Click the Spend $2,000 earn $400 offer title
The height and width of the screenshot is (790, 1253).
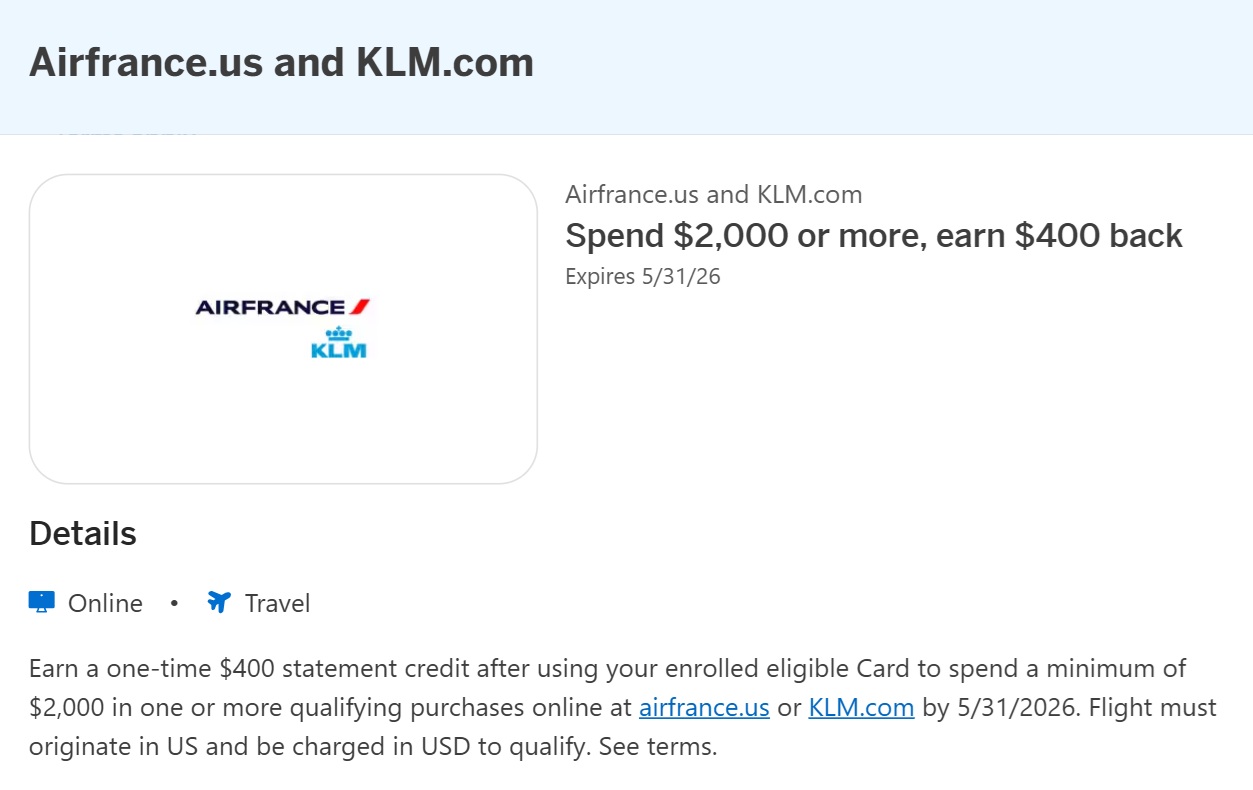point(874,235)
